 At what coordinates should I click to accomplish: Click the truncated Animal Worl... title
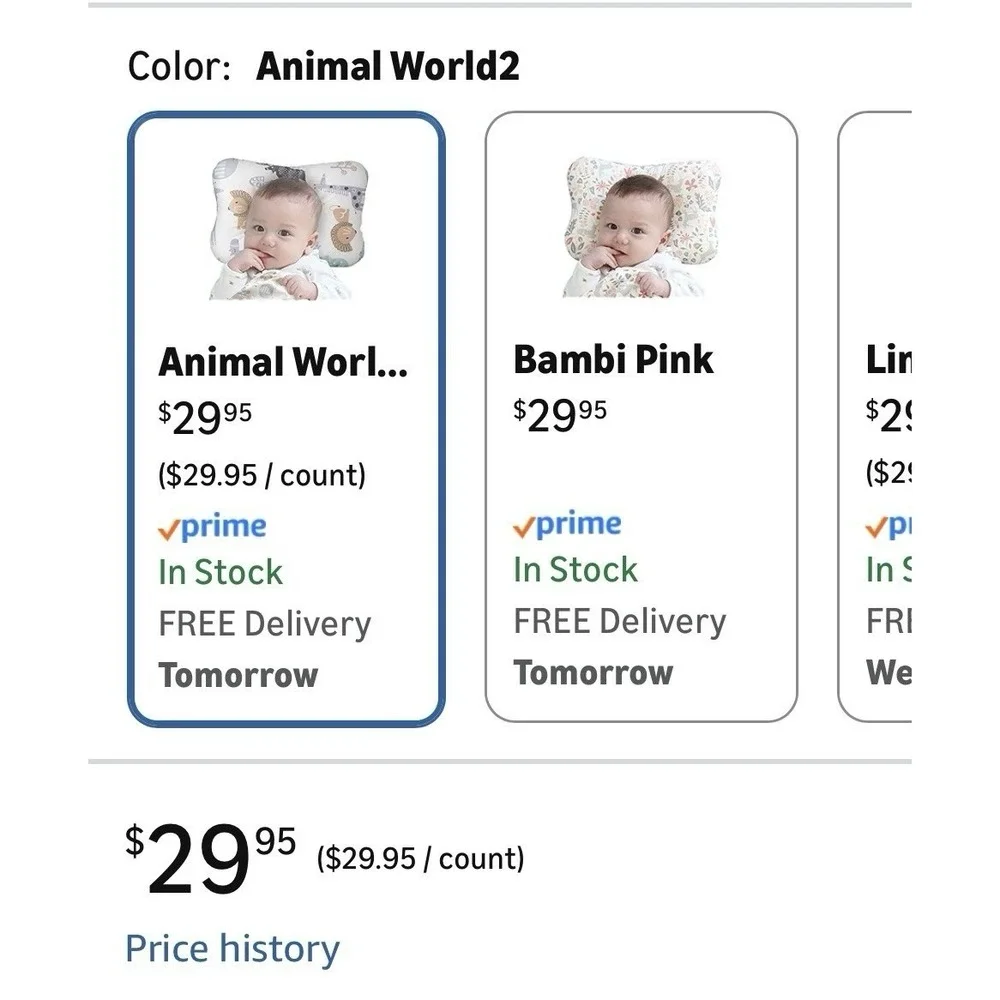(x=283, y=362)
